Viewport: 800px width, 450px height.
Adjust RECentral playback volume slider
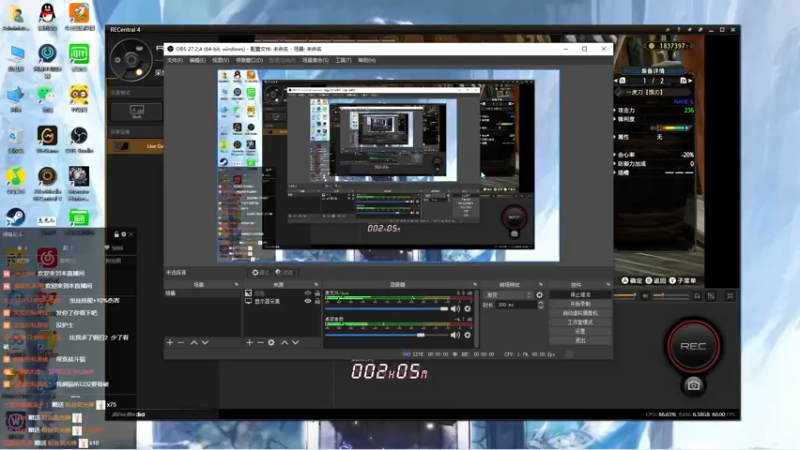tap(670, 295)
